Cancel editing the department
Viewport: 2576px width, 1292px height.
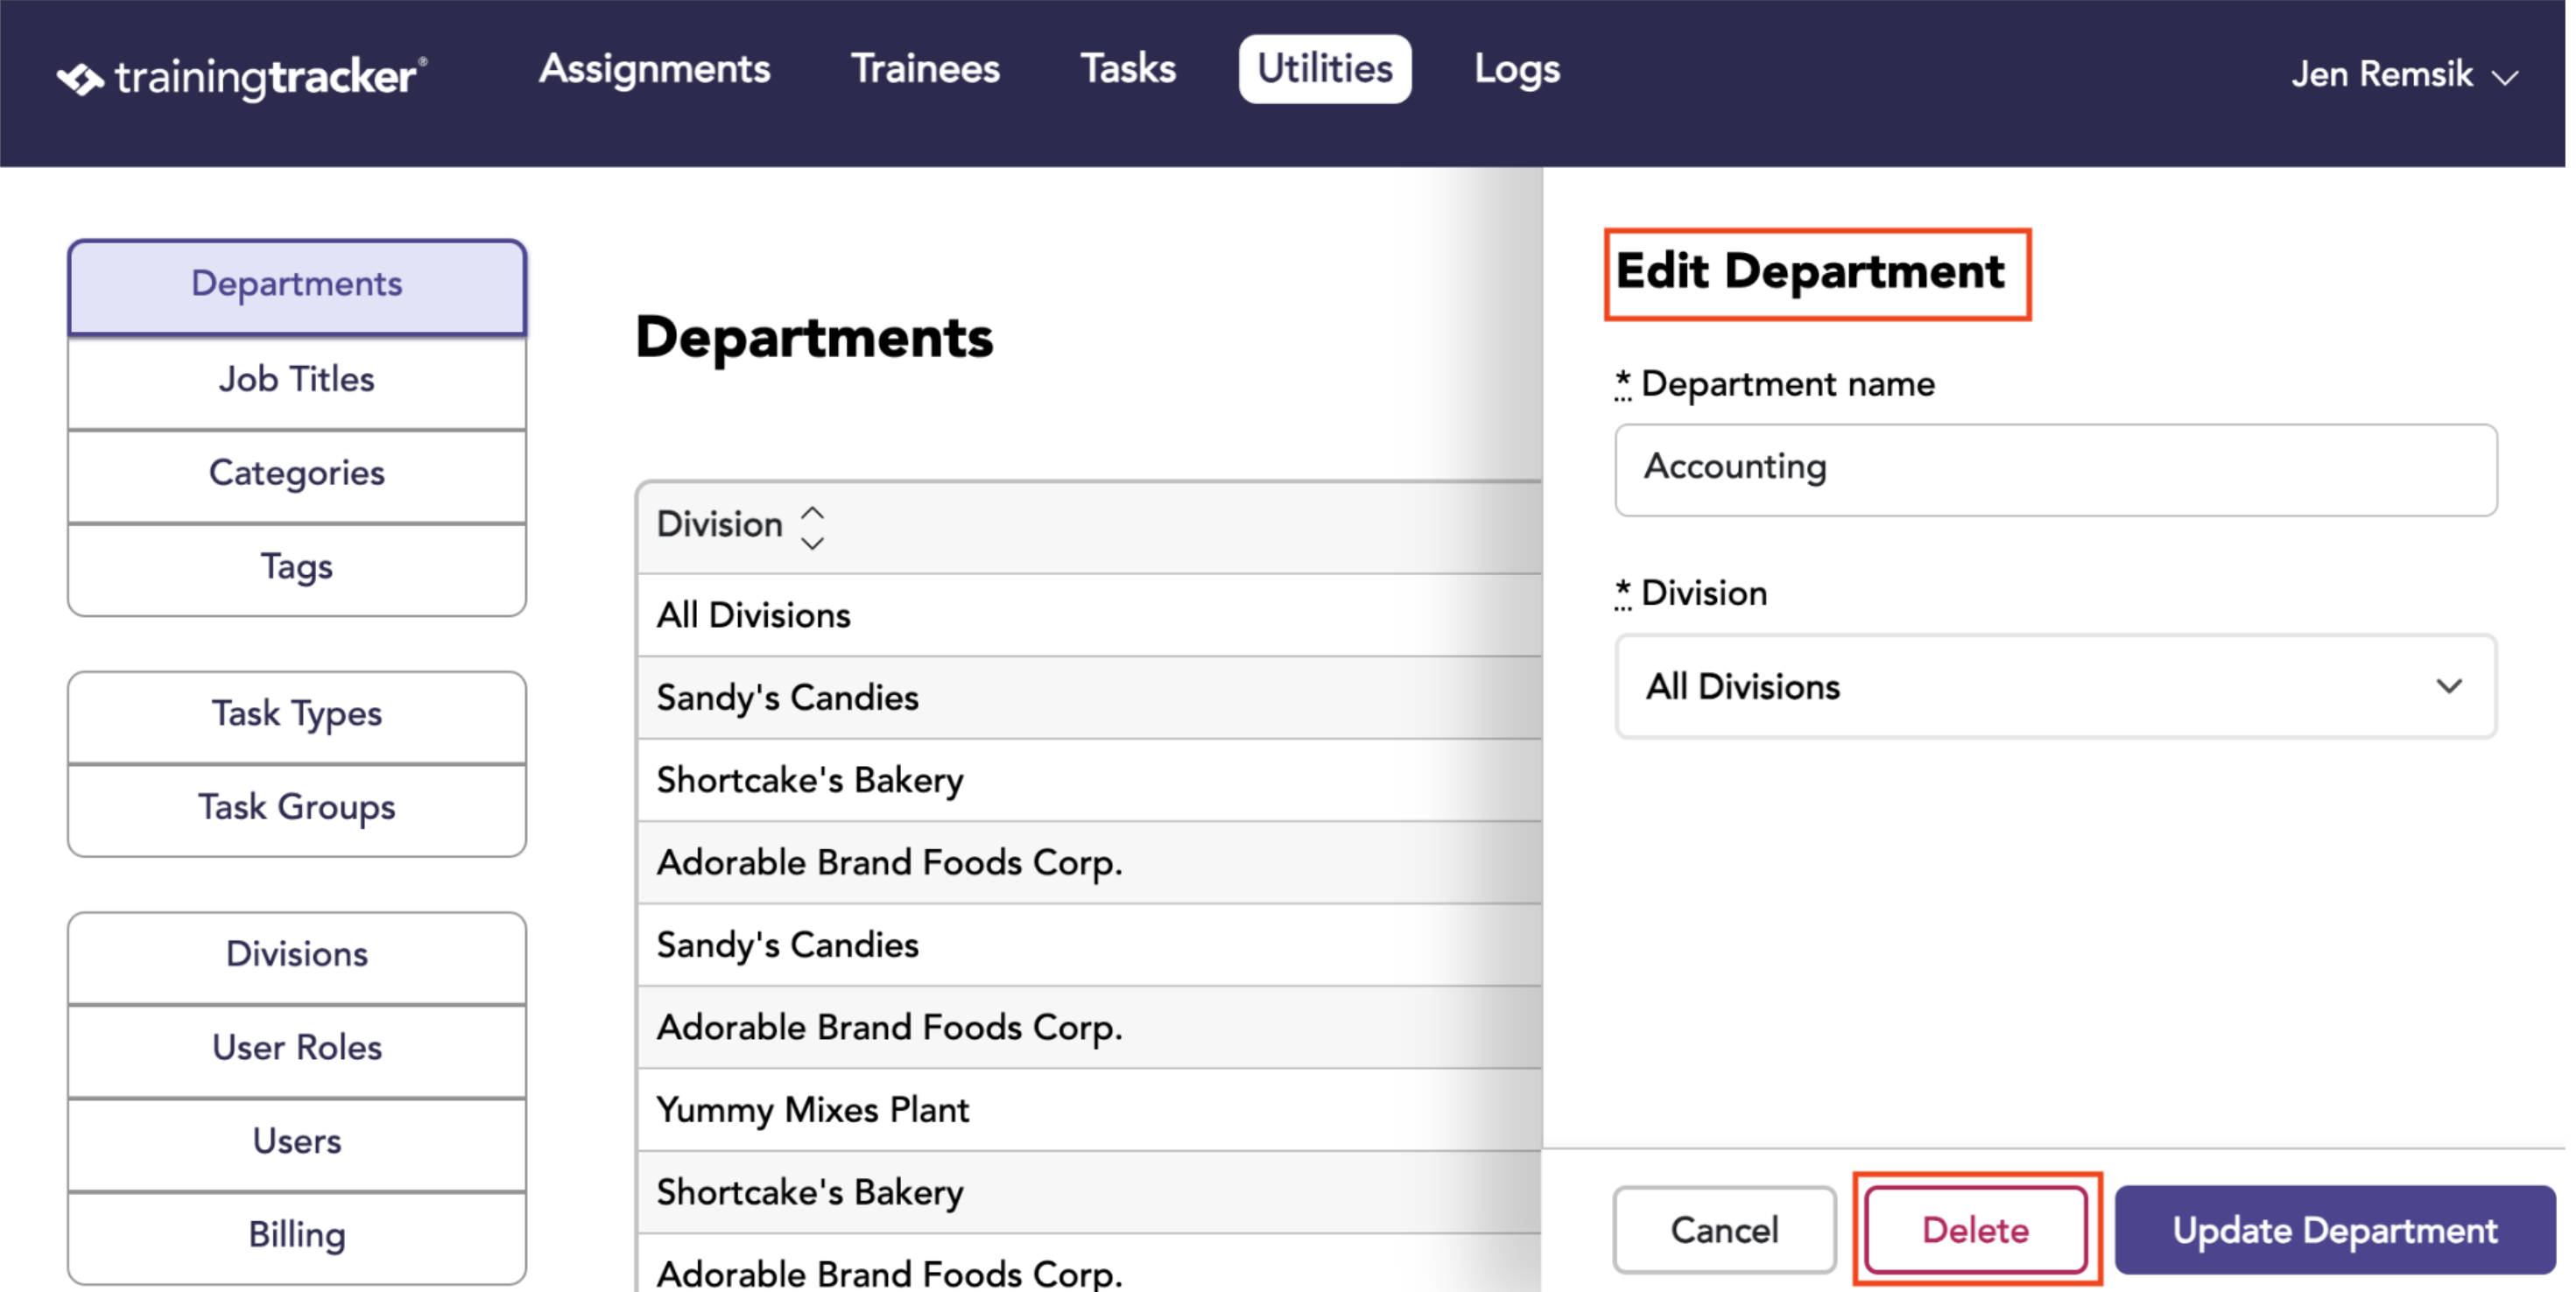coord(1724,1229)
